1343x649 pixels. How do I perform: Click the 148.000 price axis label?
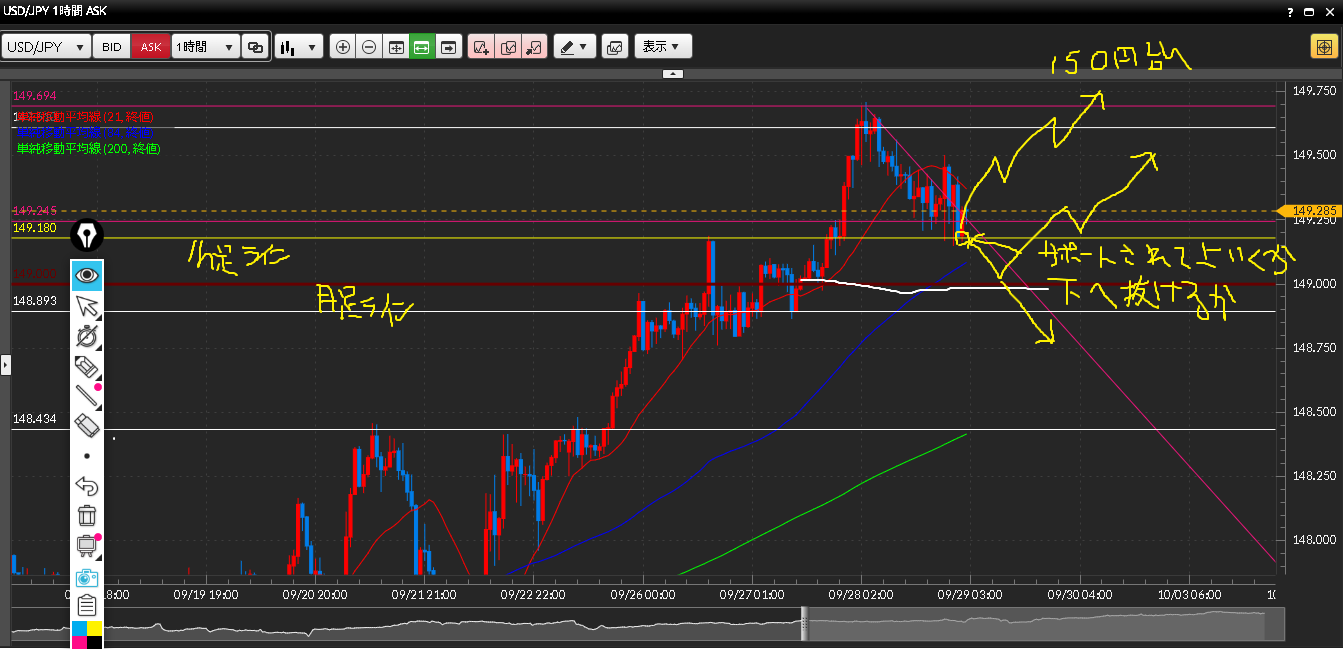(1314, 539)
